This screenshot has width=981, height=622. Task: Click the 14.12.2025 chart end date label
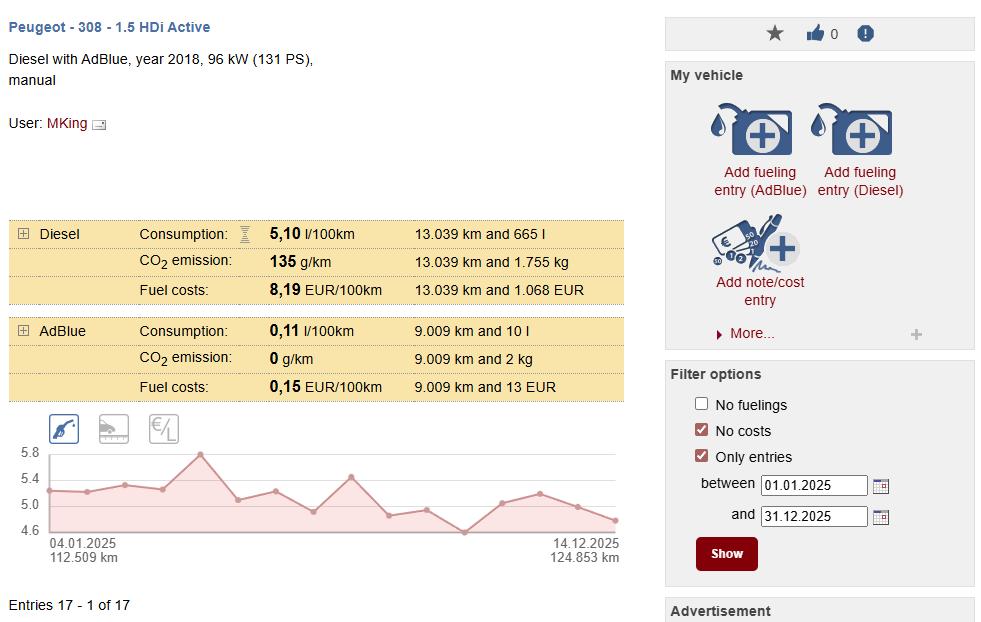[x=586, y=543]
